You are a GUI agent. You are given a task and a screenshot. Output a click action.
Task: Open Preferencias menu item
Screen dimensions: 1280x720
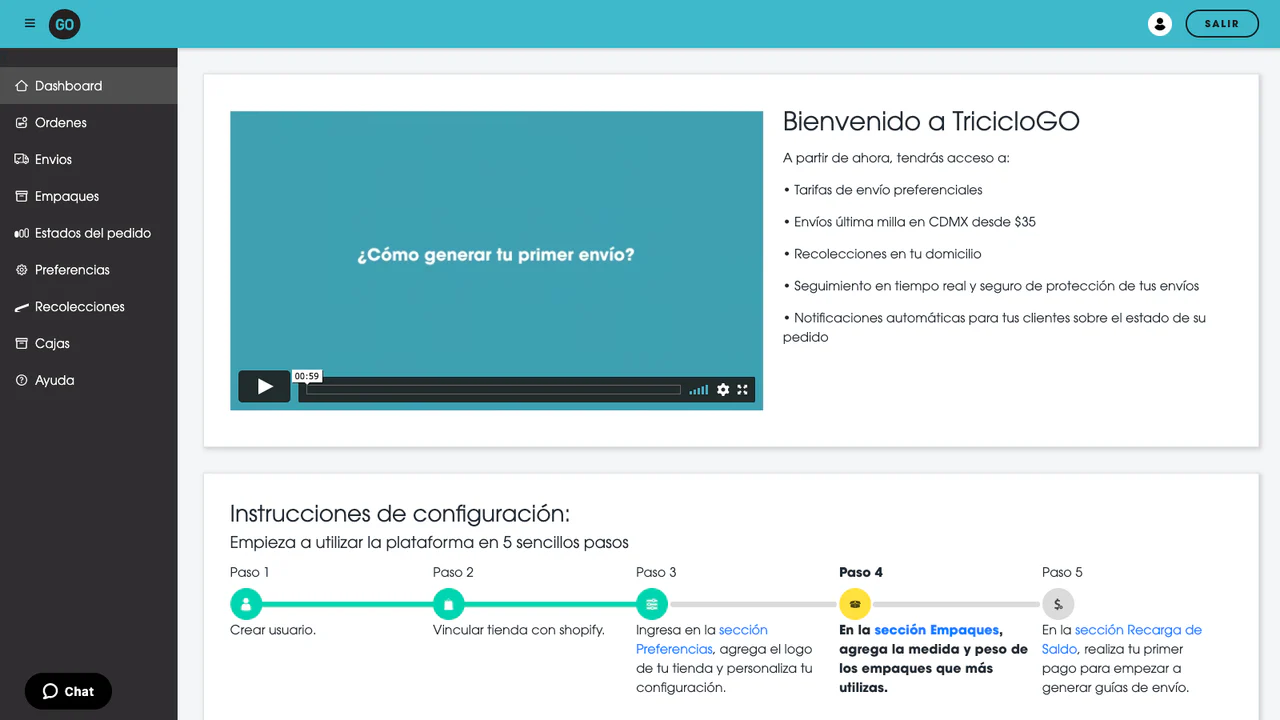[x=89, y=270]
